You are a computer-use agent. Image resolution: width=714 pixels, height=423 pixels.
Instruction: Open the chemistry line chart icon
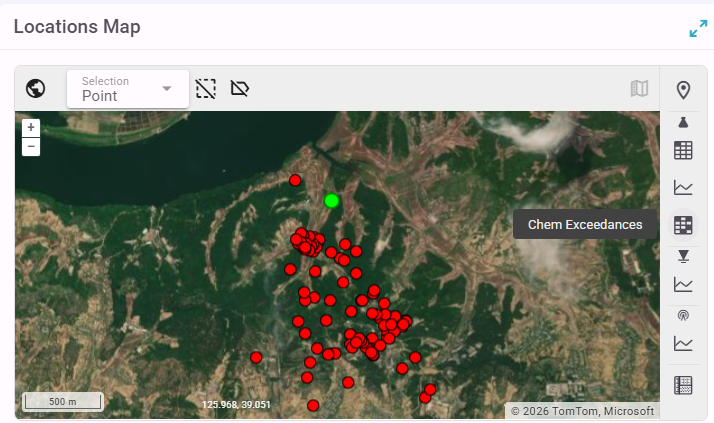click(x=683, y=188)
